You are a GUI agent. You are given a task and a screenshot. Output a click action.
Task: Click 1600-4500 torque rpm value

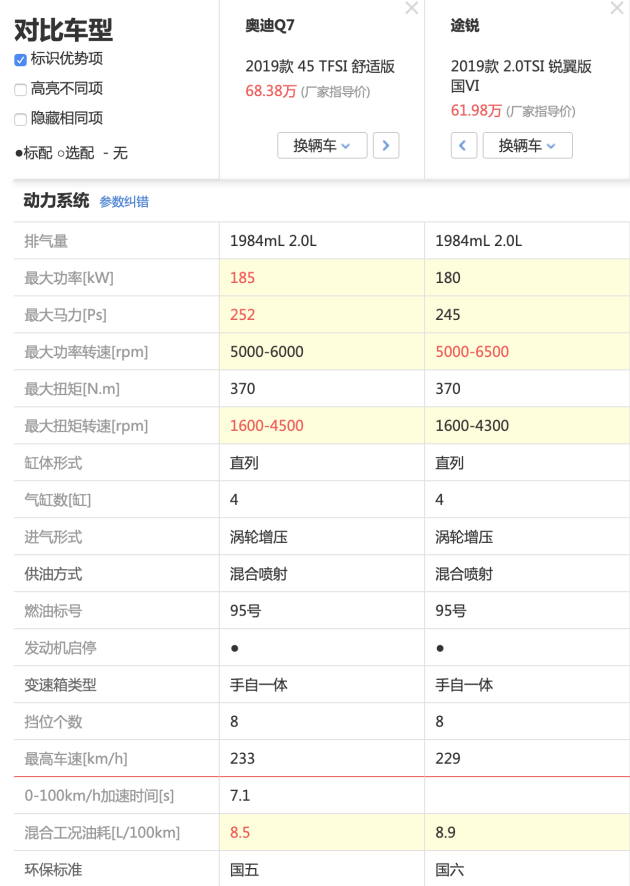pos(267,425)
